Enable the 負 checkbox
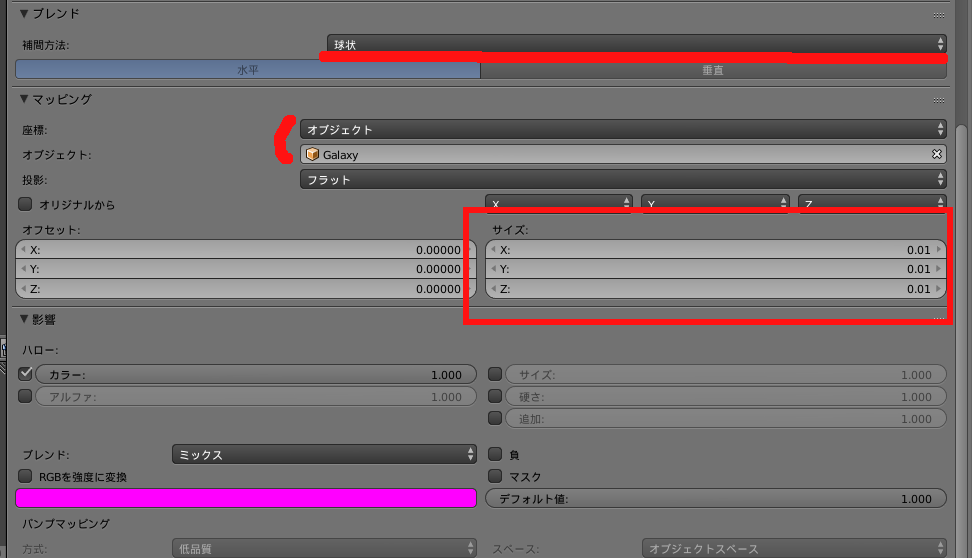This screenshot has width=972, height=558. point(495,454)
